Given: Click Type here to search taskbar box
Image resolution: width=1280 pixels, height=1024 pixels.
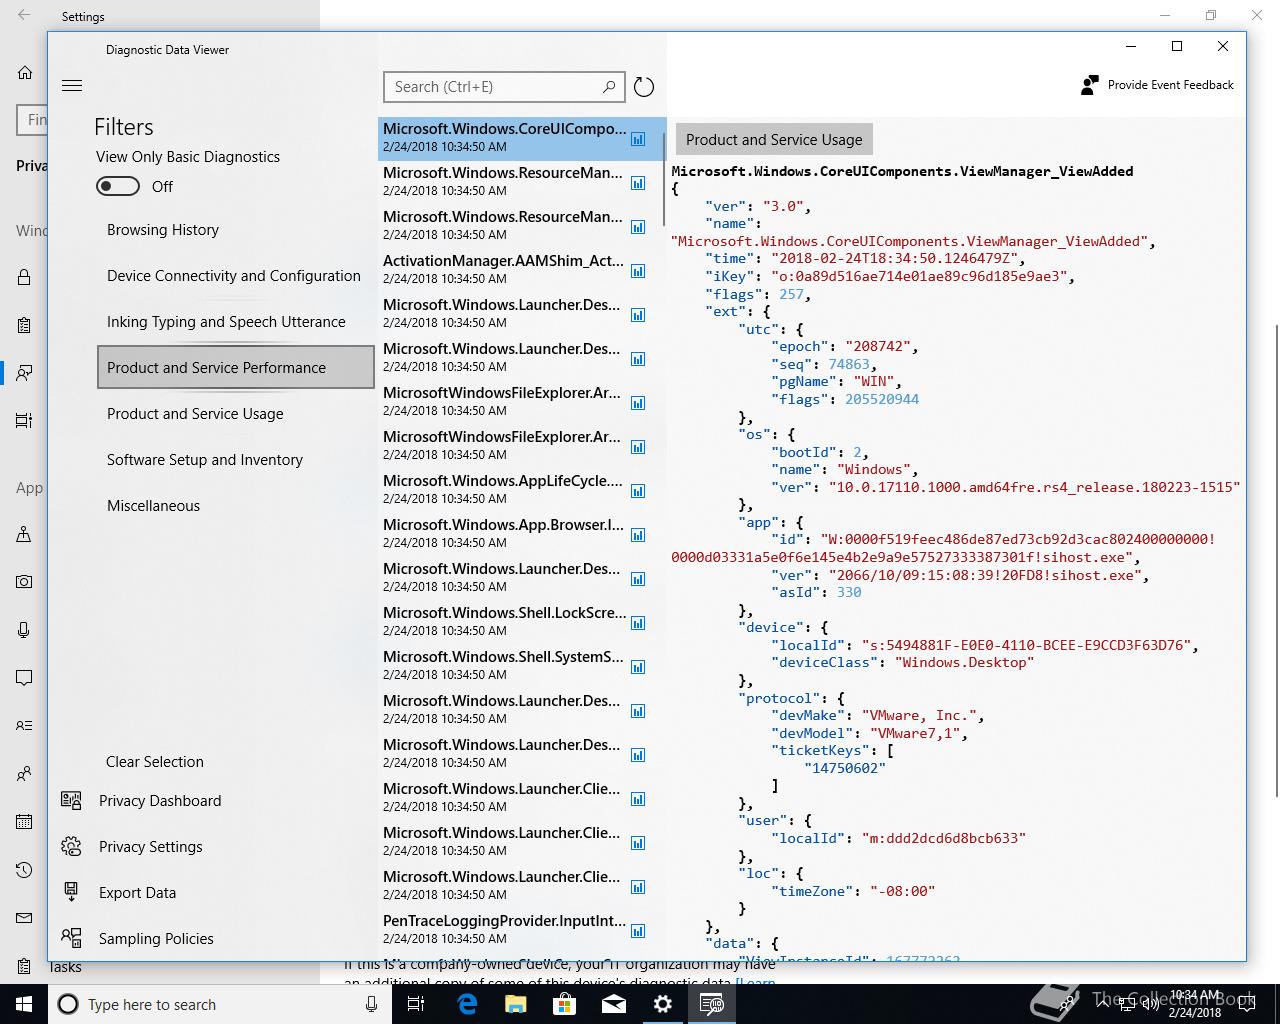Looking at the screenshot, I should 220,1004.
